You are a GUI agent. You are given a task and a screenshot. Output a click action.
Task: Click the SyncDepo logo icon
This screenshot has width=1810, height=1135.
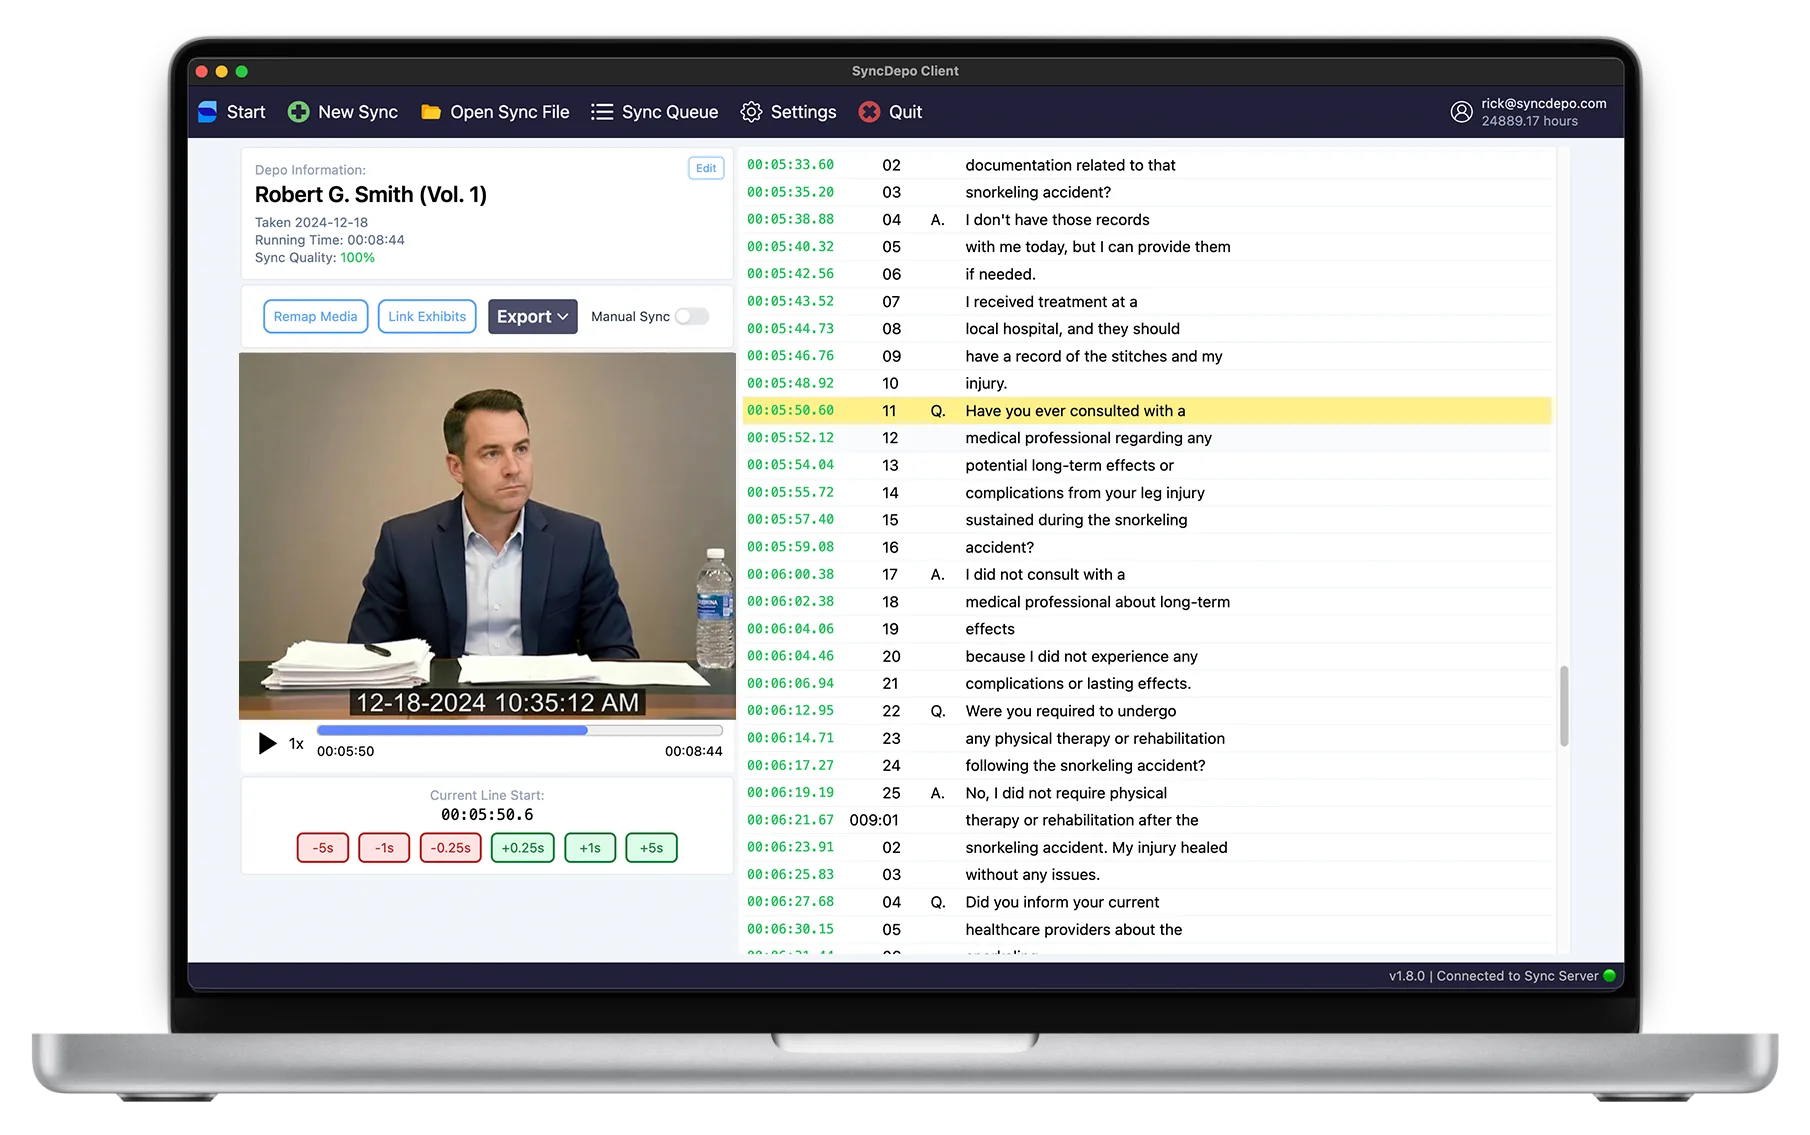(206, 111)
